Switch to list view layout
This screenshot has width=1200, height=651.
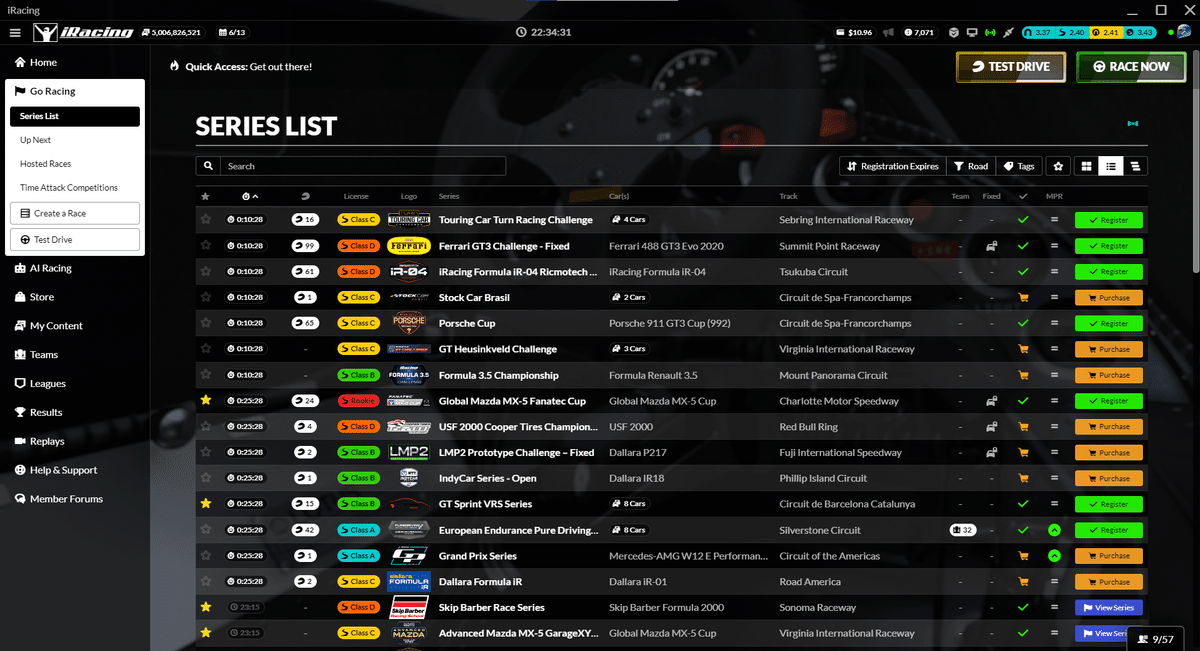(x=1110, y=166)
